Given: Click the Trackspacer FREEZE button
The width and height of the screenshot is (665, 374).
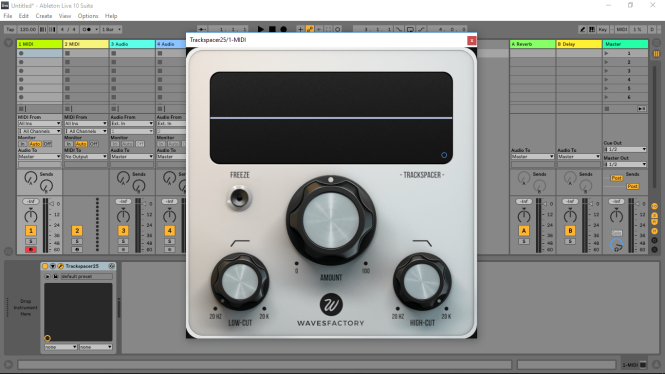Looking at the screenshot, I should (x=239, y=198).
